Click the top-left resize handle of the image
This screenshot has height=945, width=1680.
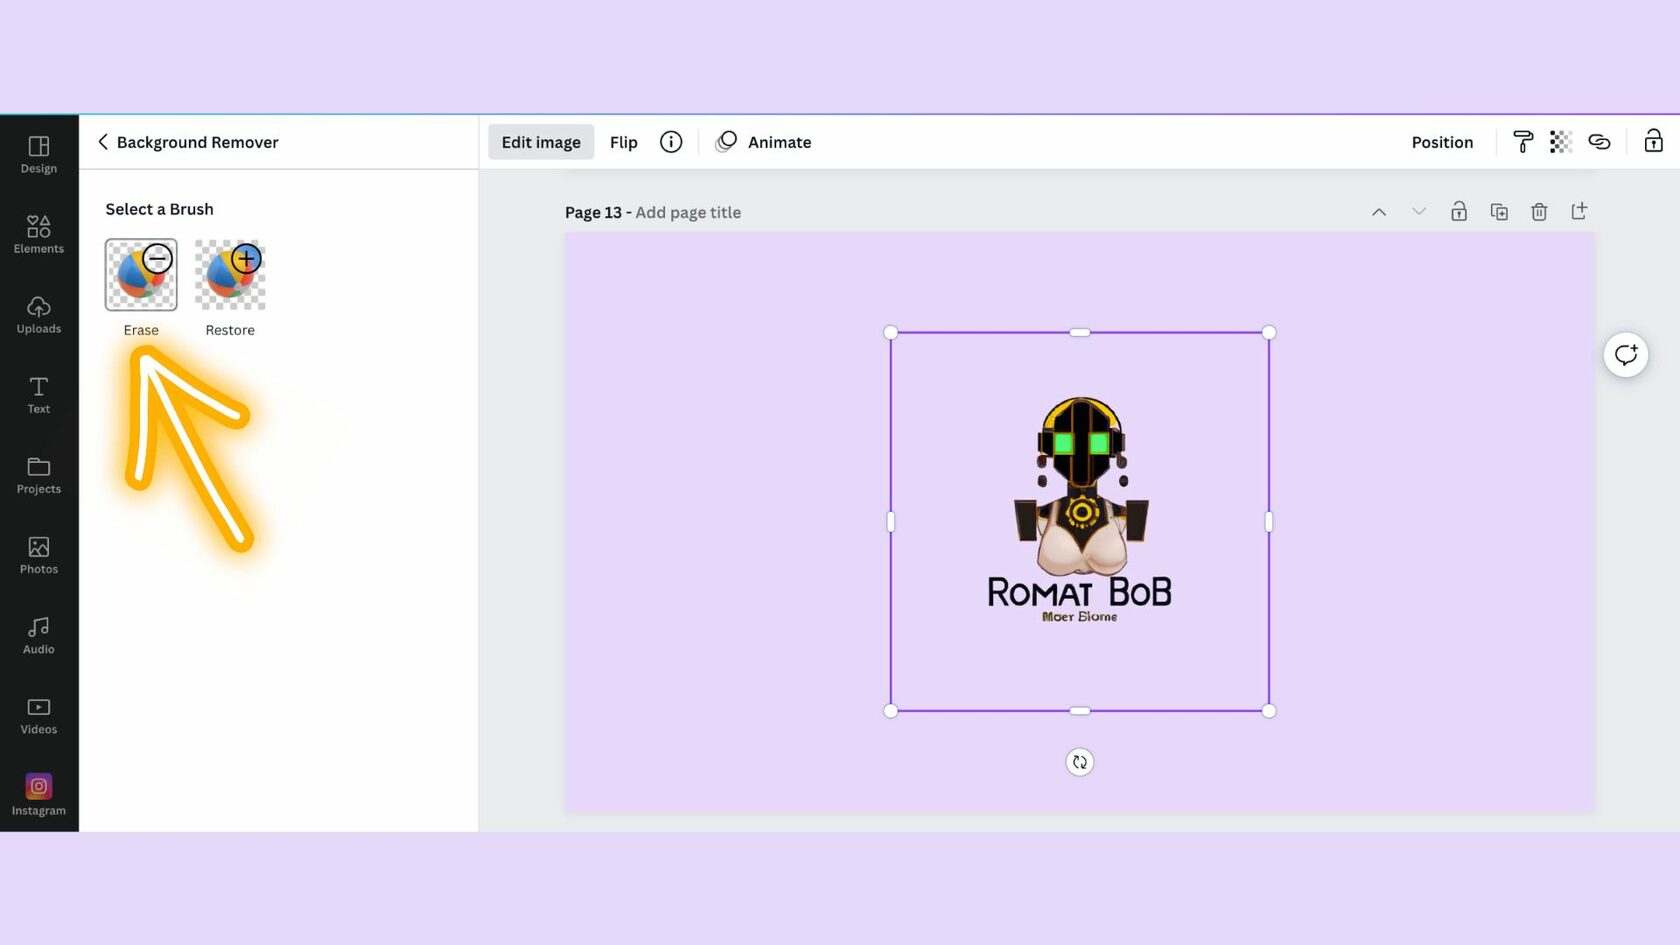pos(891,332)
